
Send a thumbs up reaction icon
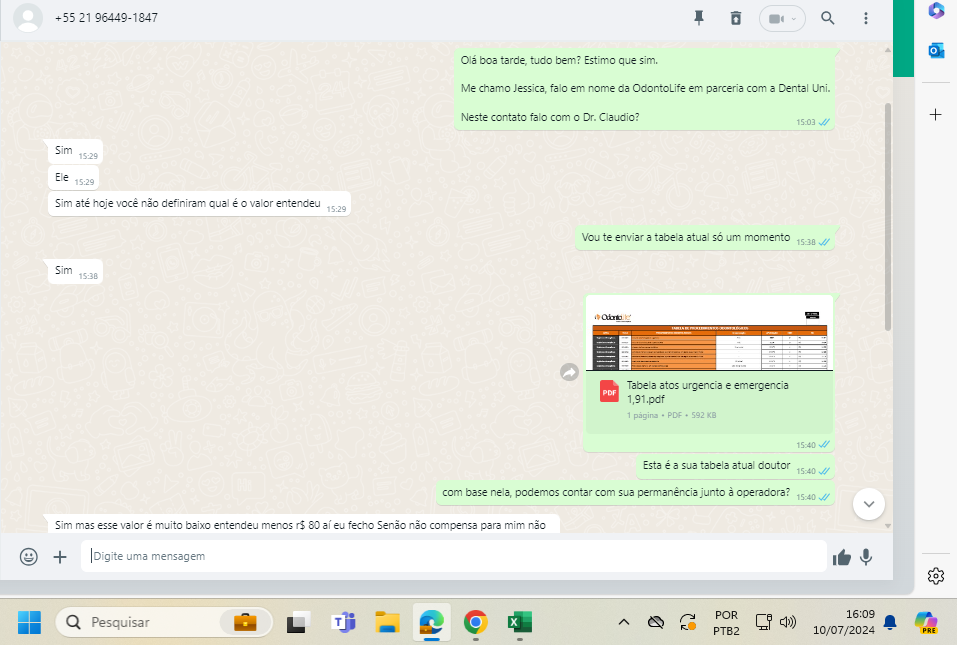842,557
